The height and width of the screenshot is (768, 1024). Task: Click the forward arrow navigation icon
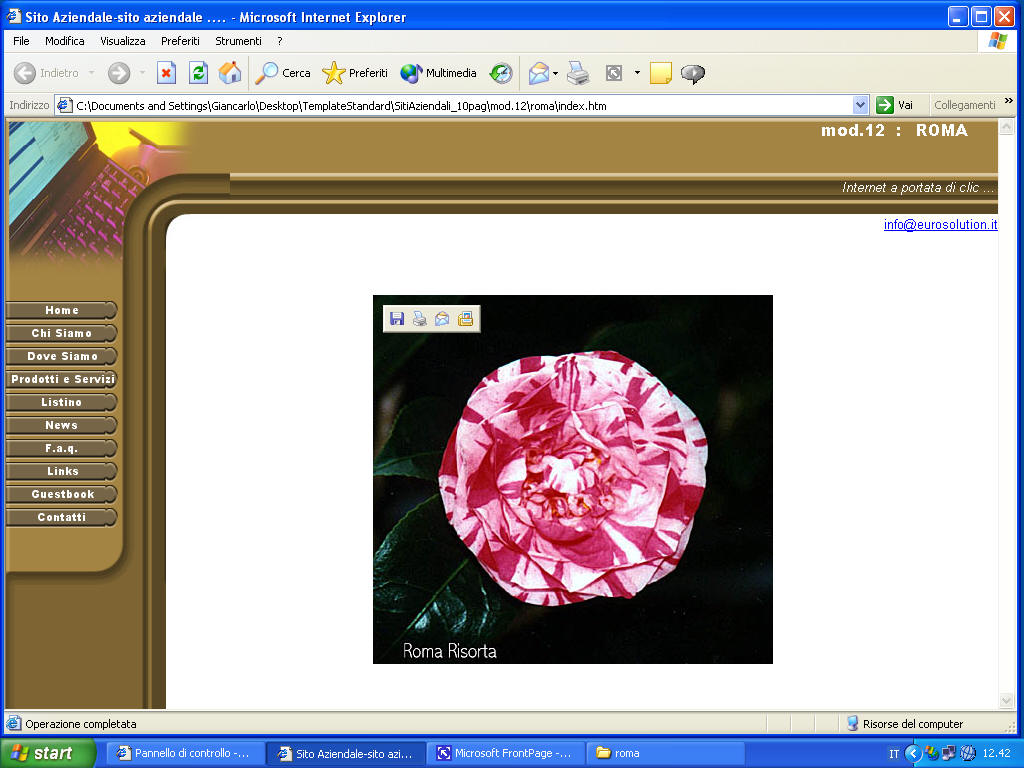pos(119,73)
